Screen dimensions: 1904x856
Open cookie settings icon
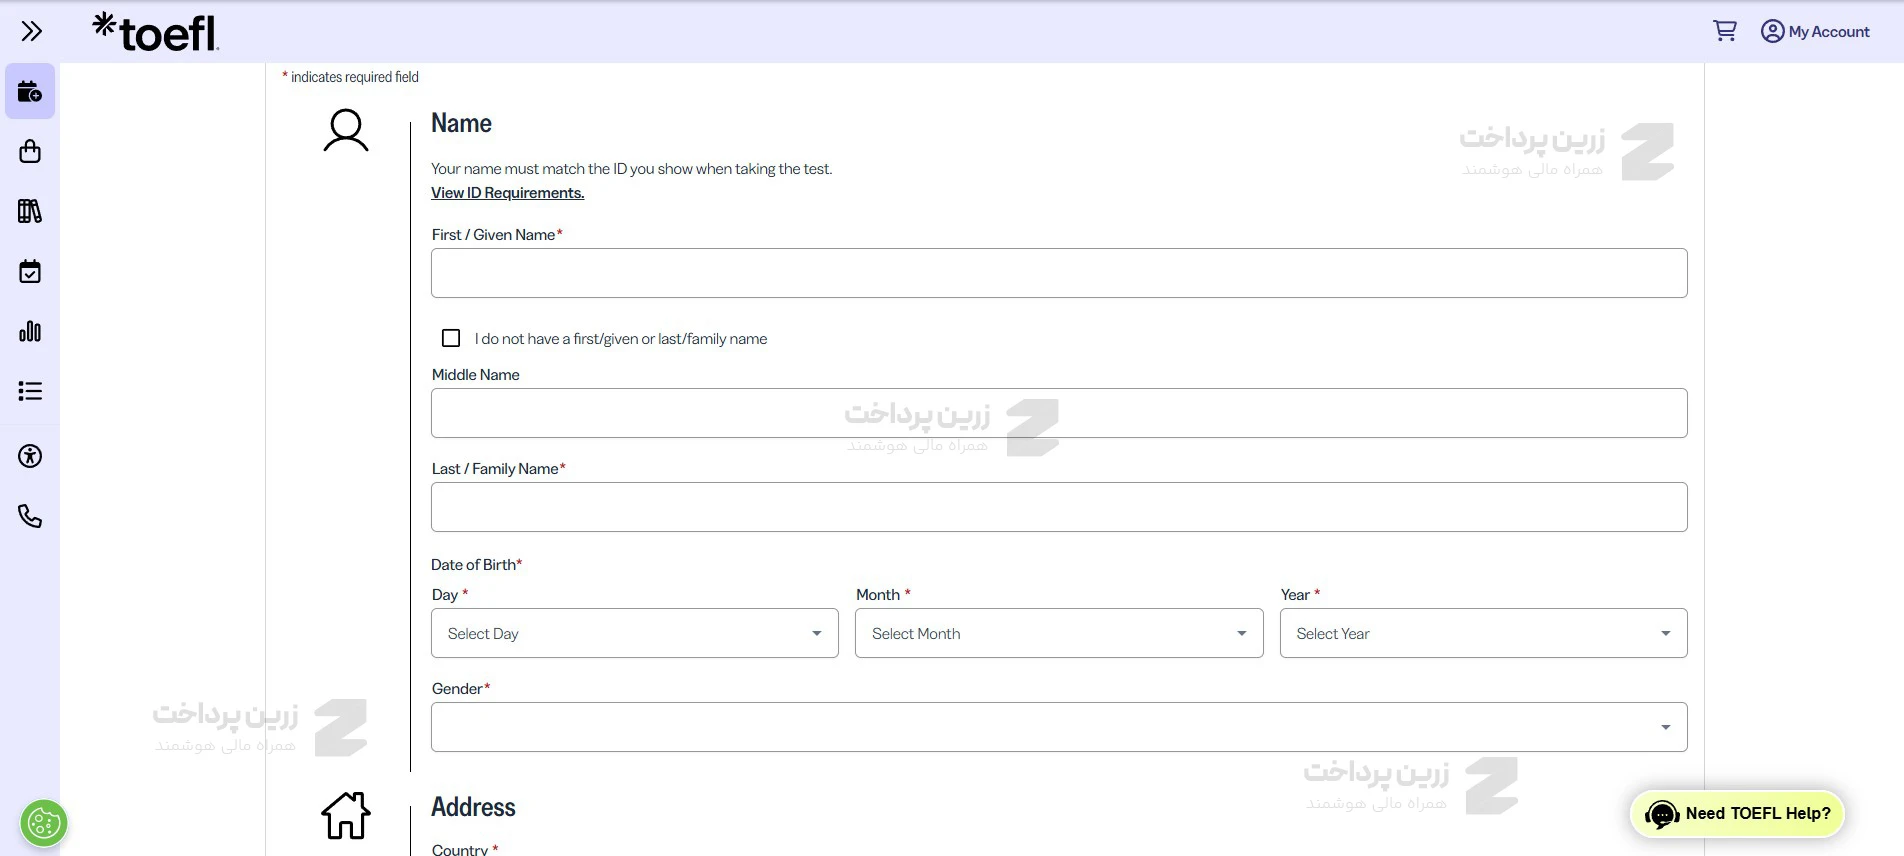tap(44, 824)
